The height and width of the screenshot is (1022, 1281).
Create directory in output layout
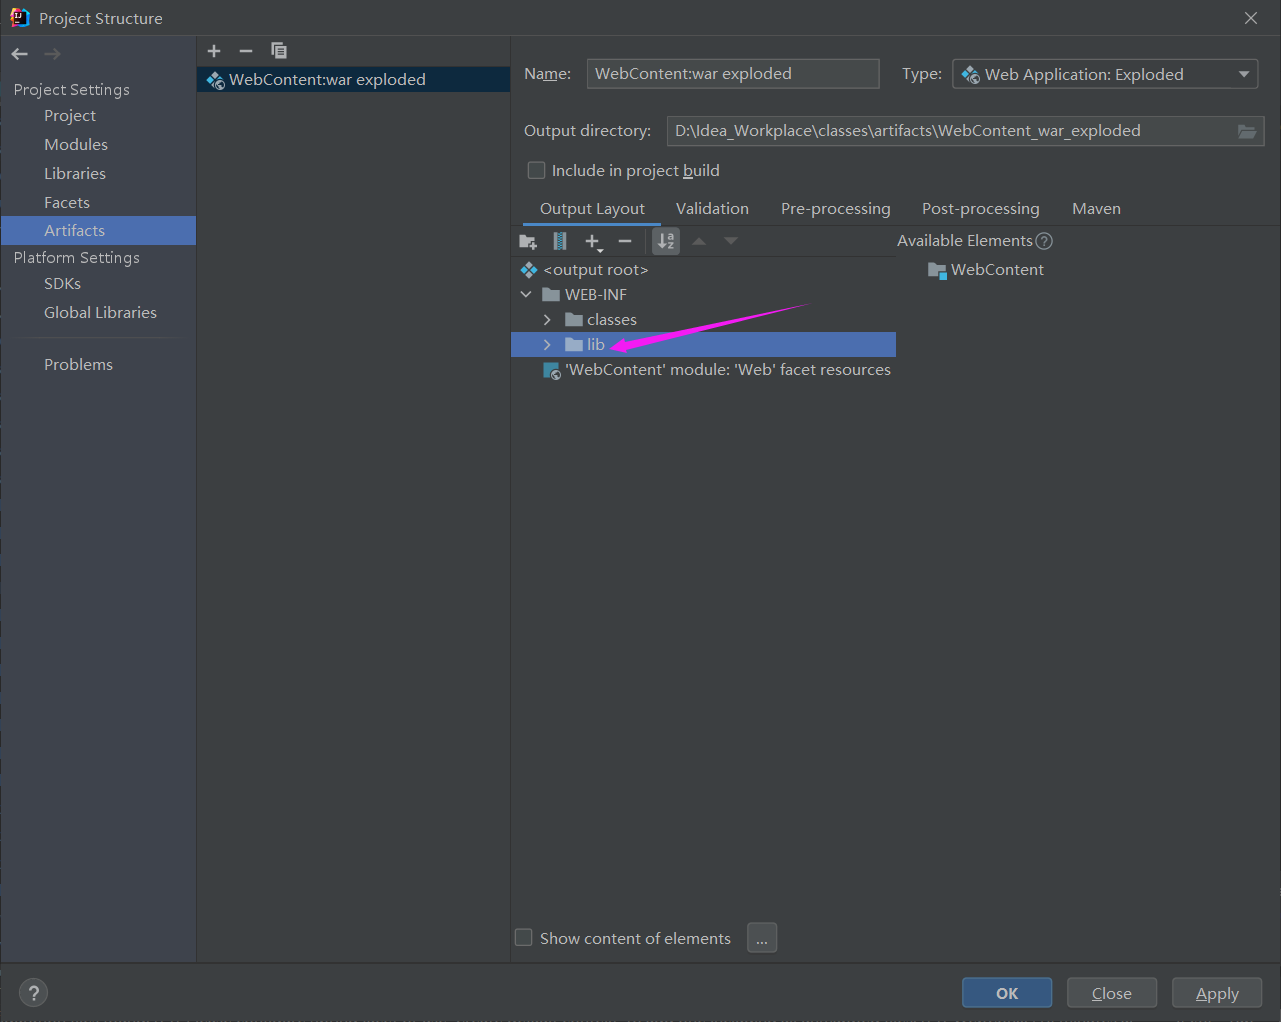[x=528, y=241]
